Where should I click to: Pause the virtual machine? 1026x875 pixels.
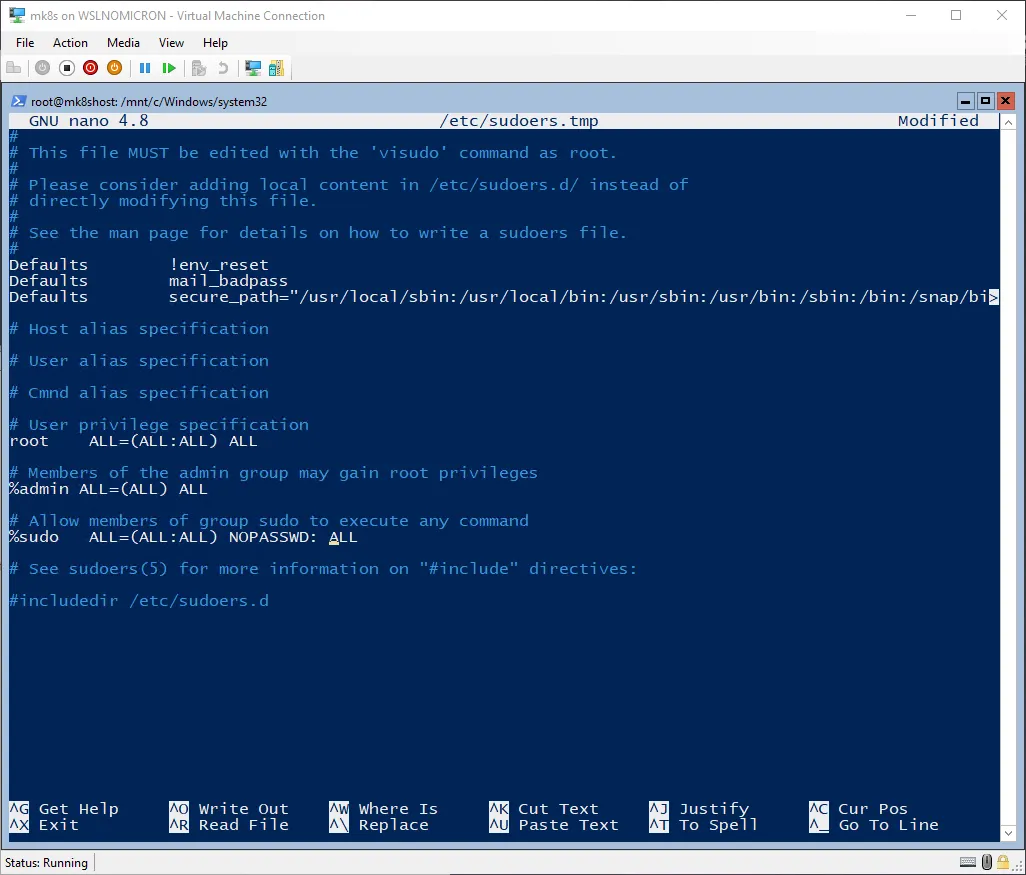coord(145,68)
